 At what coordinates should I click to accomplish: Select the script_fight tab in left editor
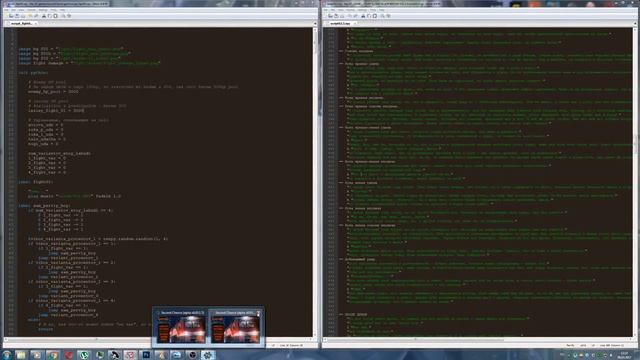coord(21,23)
